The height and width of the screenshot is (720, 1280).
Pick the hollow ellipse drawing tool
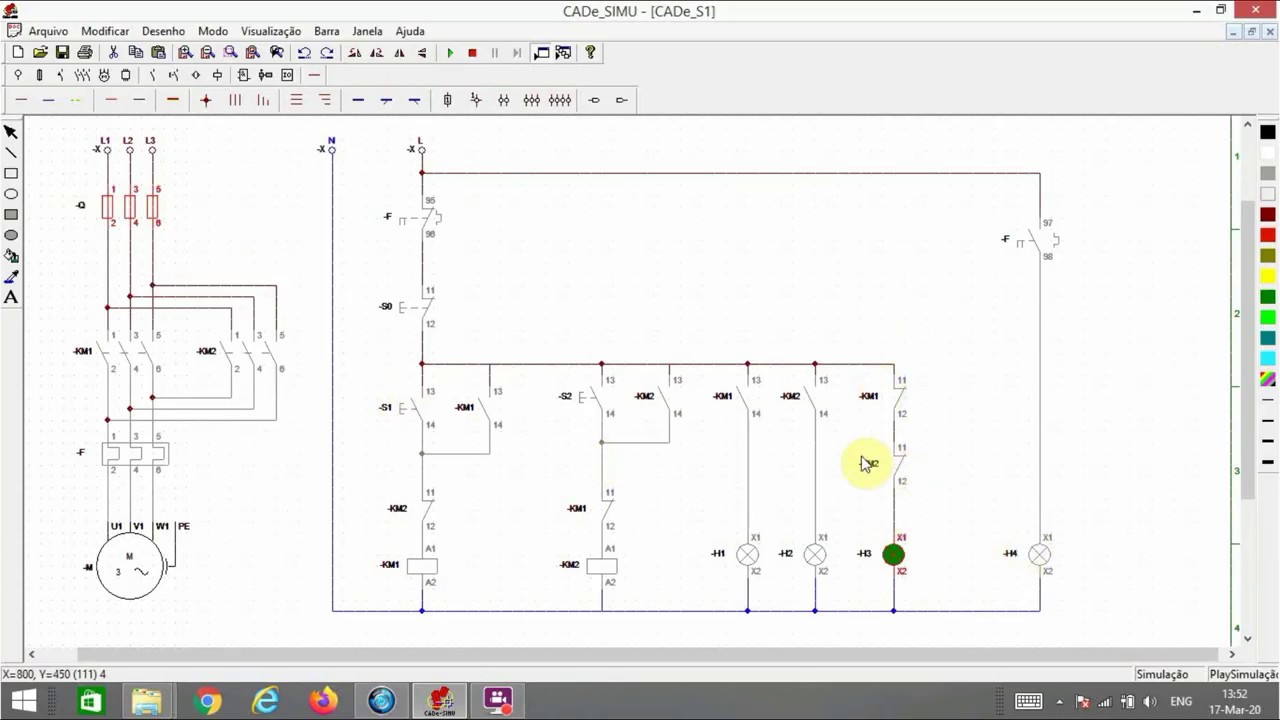pos(11,194)
